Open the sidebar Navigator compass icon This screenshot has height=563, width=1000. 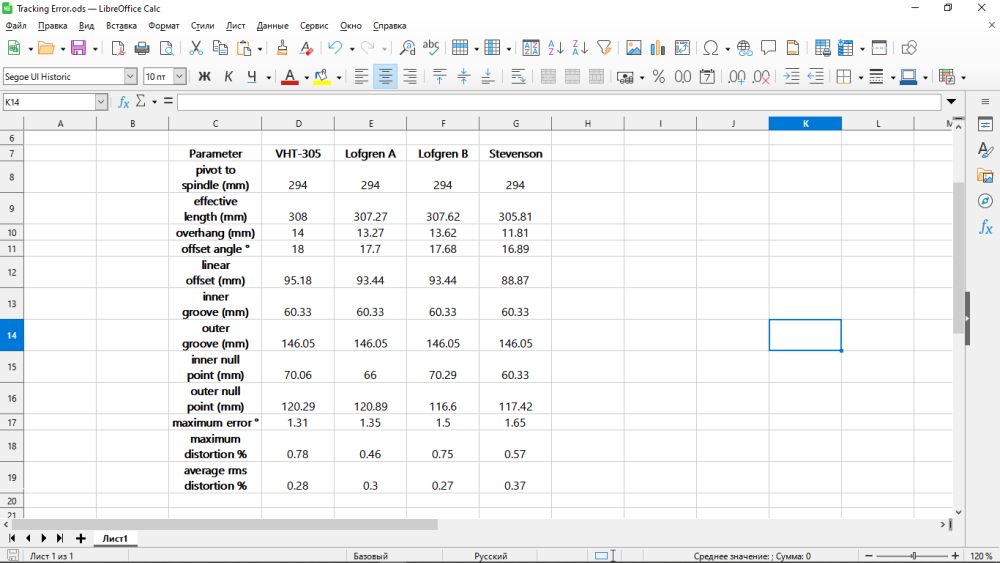(x=985, y=201)
